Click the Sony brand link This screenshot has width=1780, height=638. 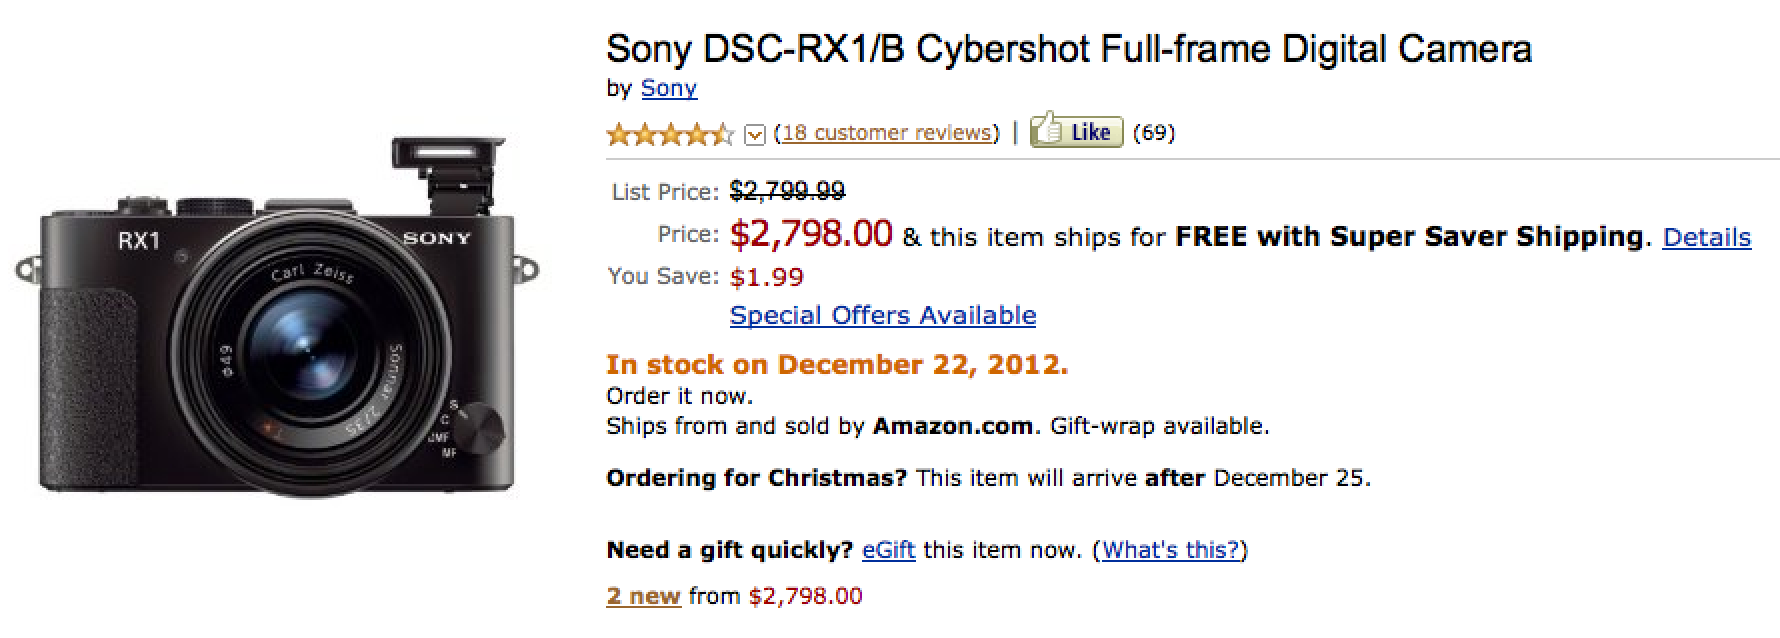(669, 88)
